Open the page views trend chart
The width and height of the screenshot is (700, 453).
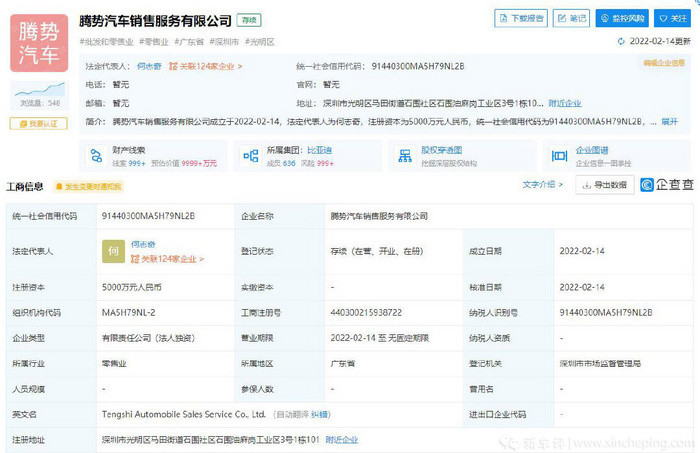pos(39,90)
